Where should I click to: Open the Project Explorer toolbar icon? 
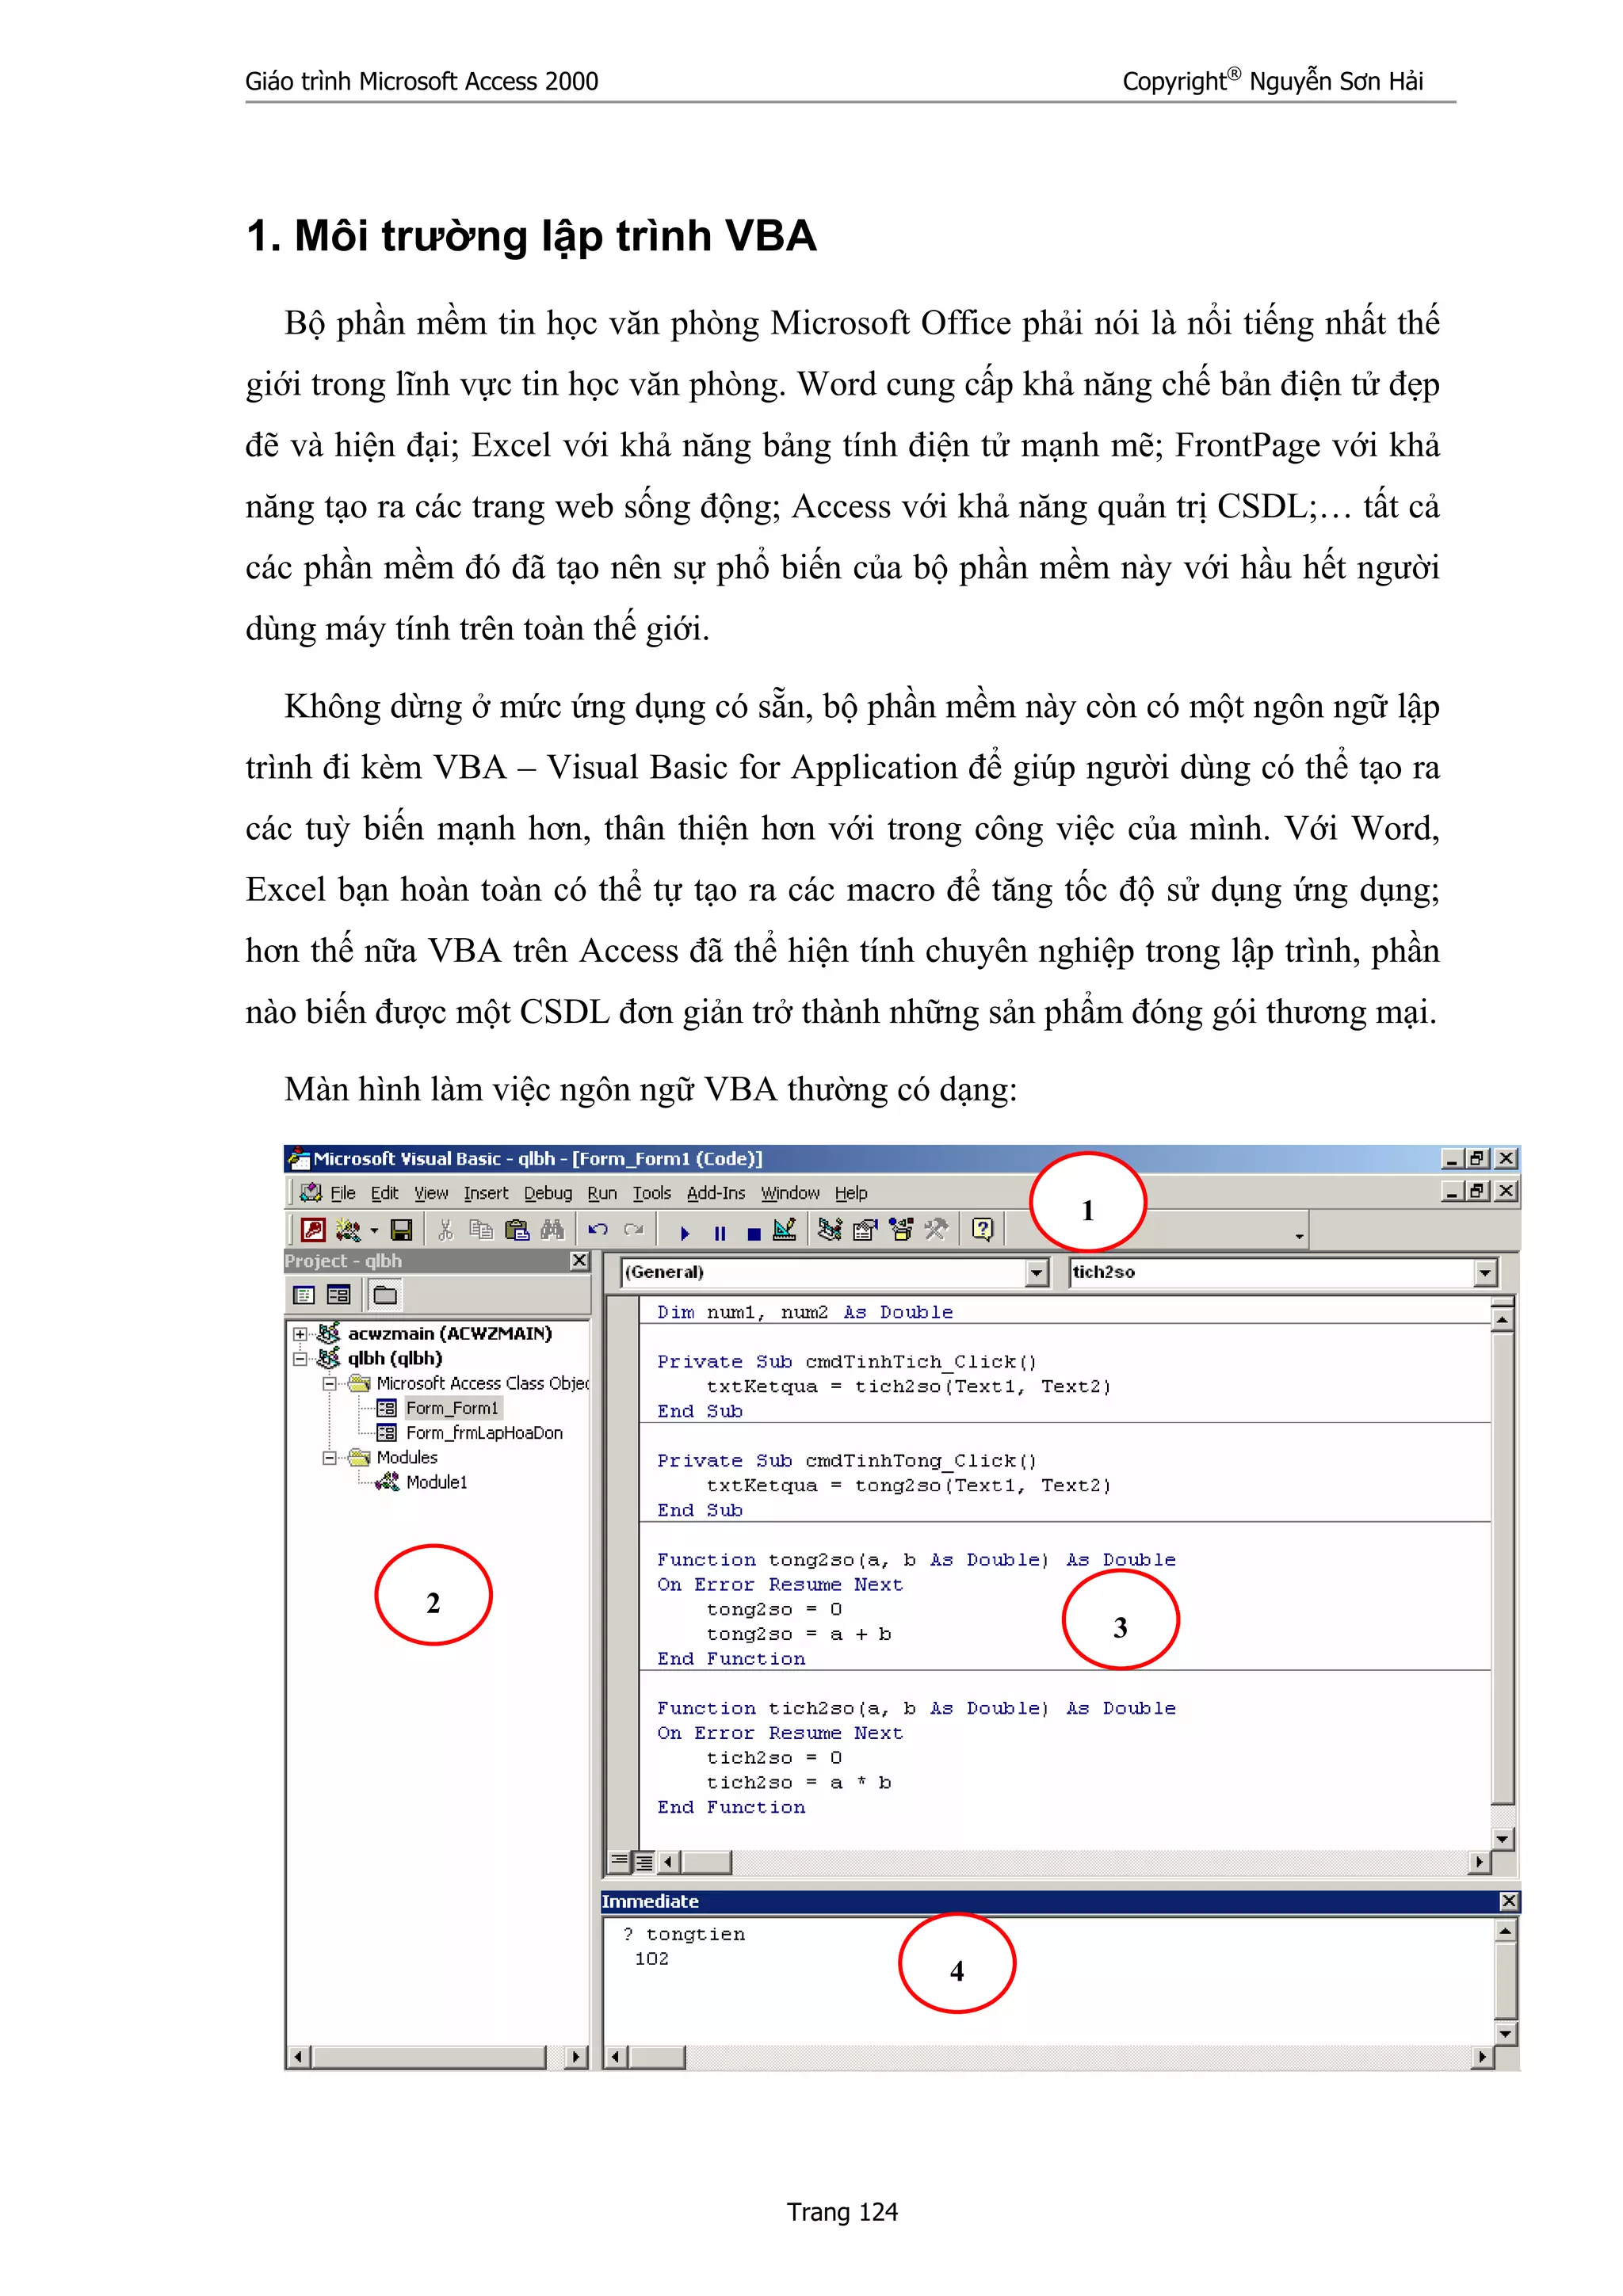[x=830, y=1230]
